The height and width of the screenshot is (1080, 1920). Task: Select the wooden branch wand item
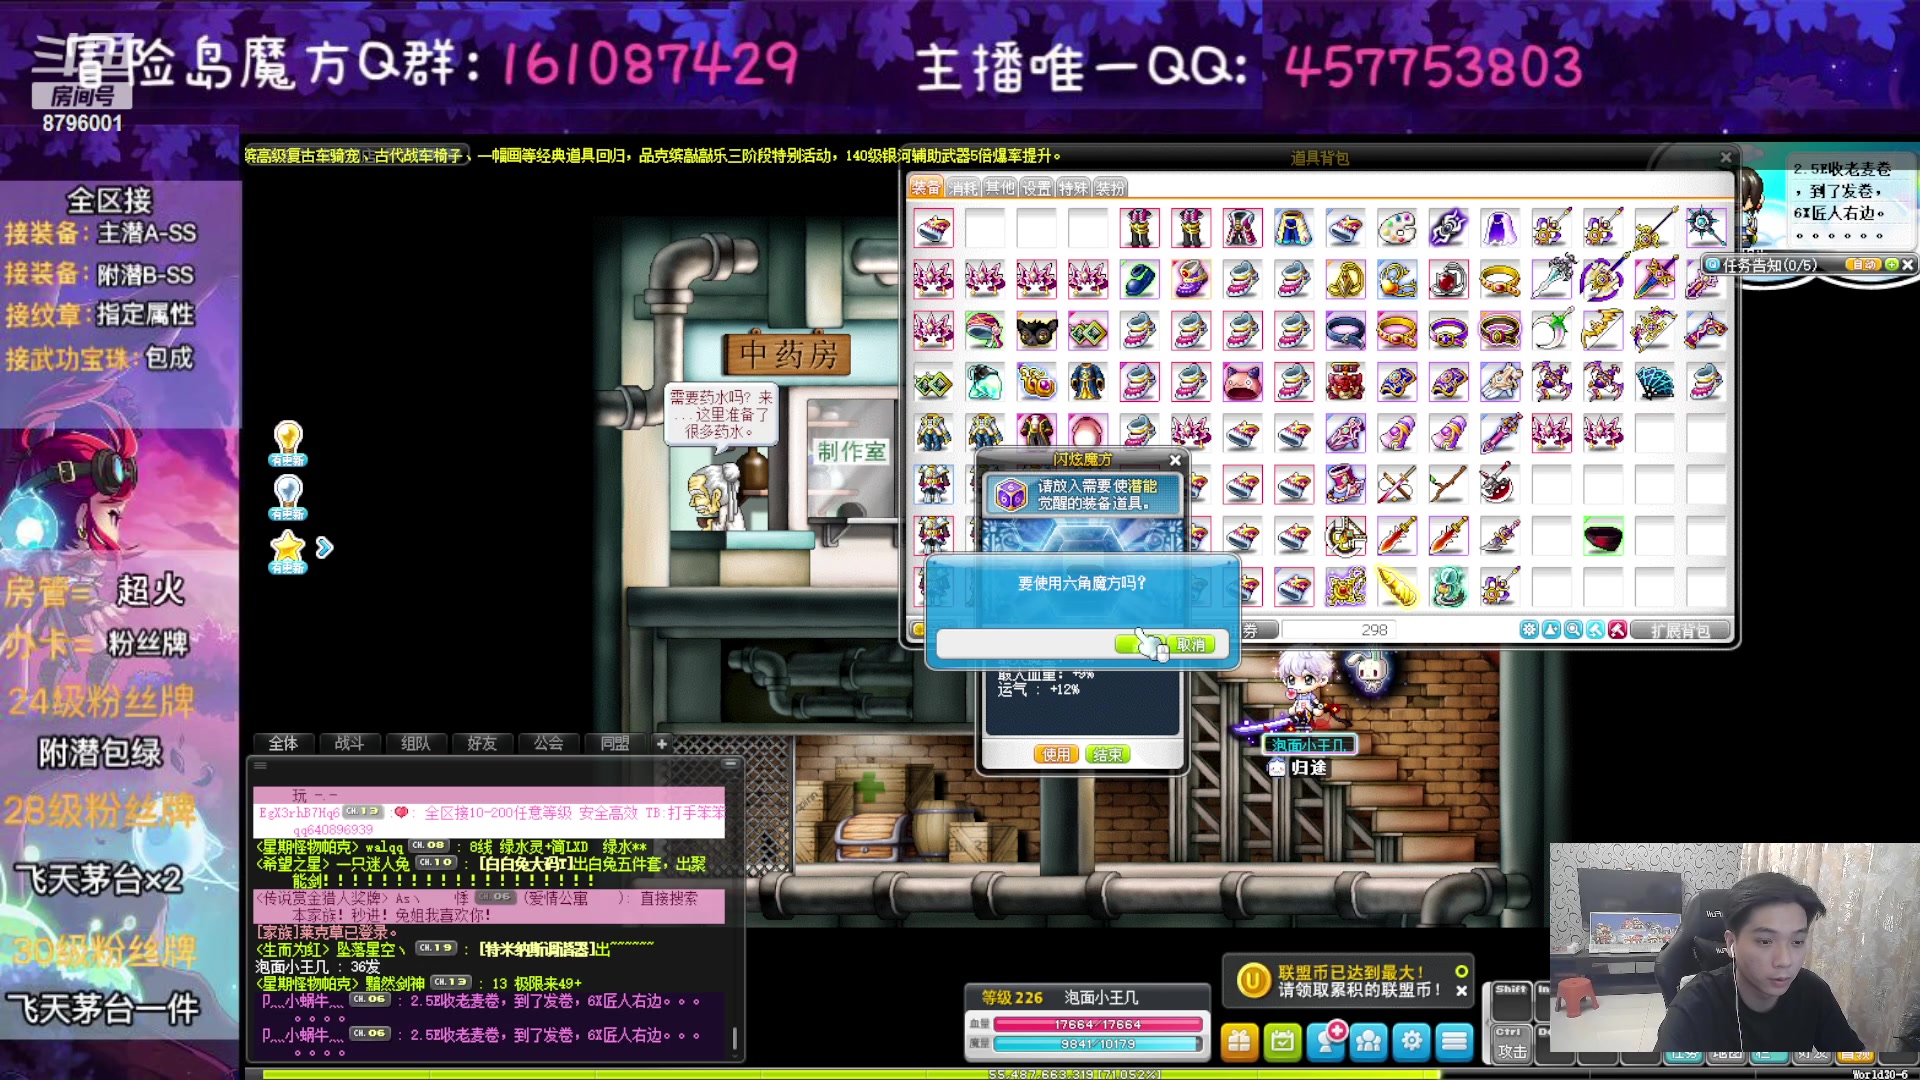1448,485
